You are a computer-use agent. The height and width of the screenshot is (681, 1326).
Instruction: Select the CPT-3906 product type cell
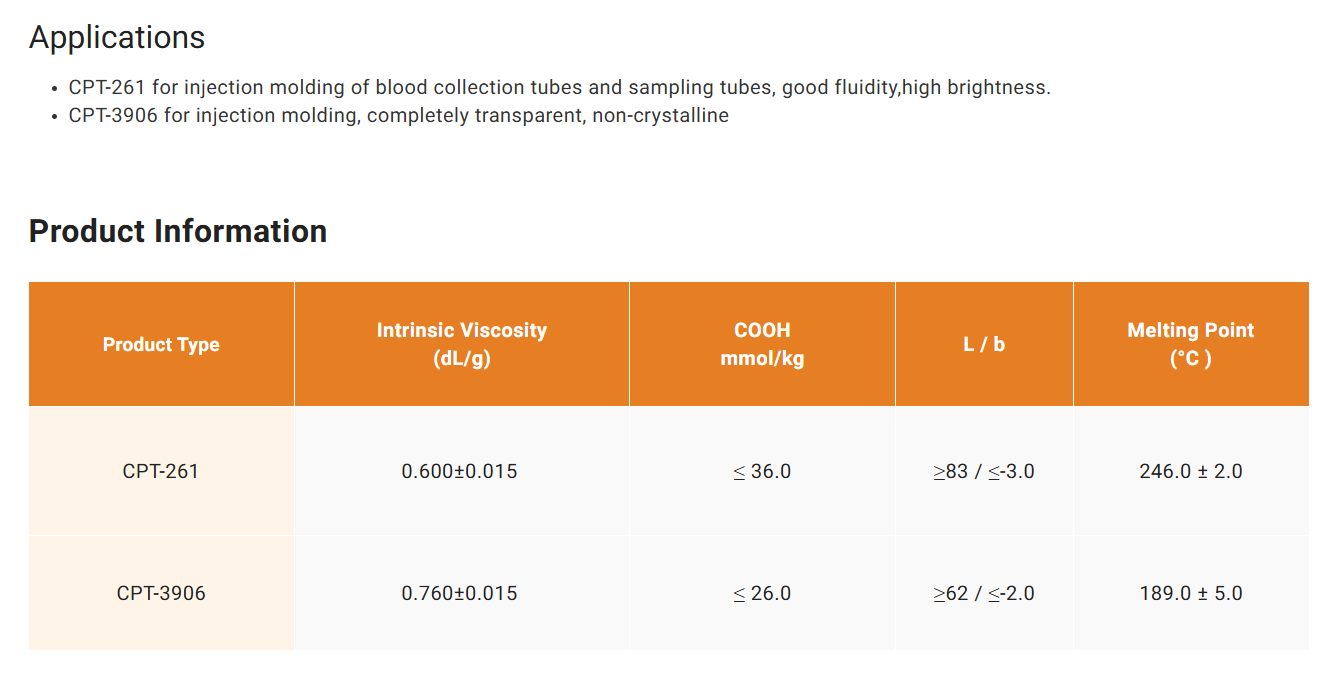(x=161, y=593)
